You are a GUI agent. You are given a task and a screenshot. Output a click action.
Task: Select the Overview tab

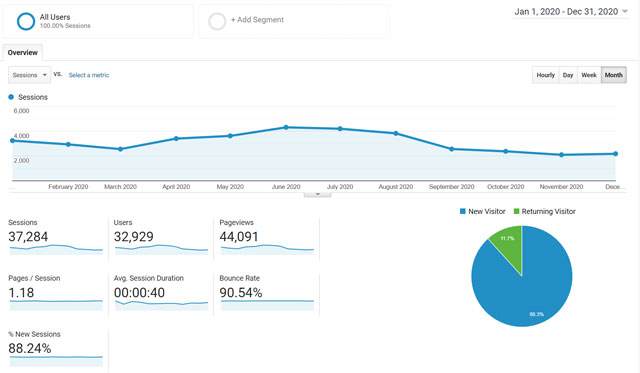coord(22,53)
